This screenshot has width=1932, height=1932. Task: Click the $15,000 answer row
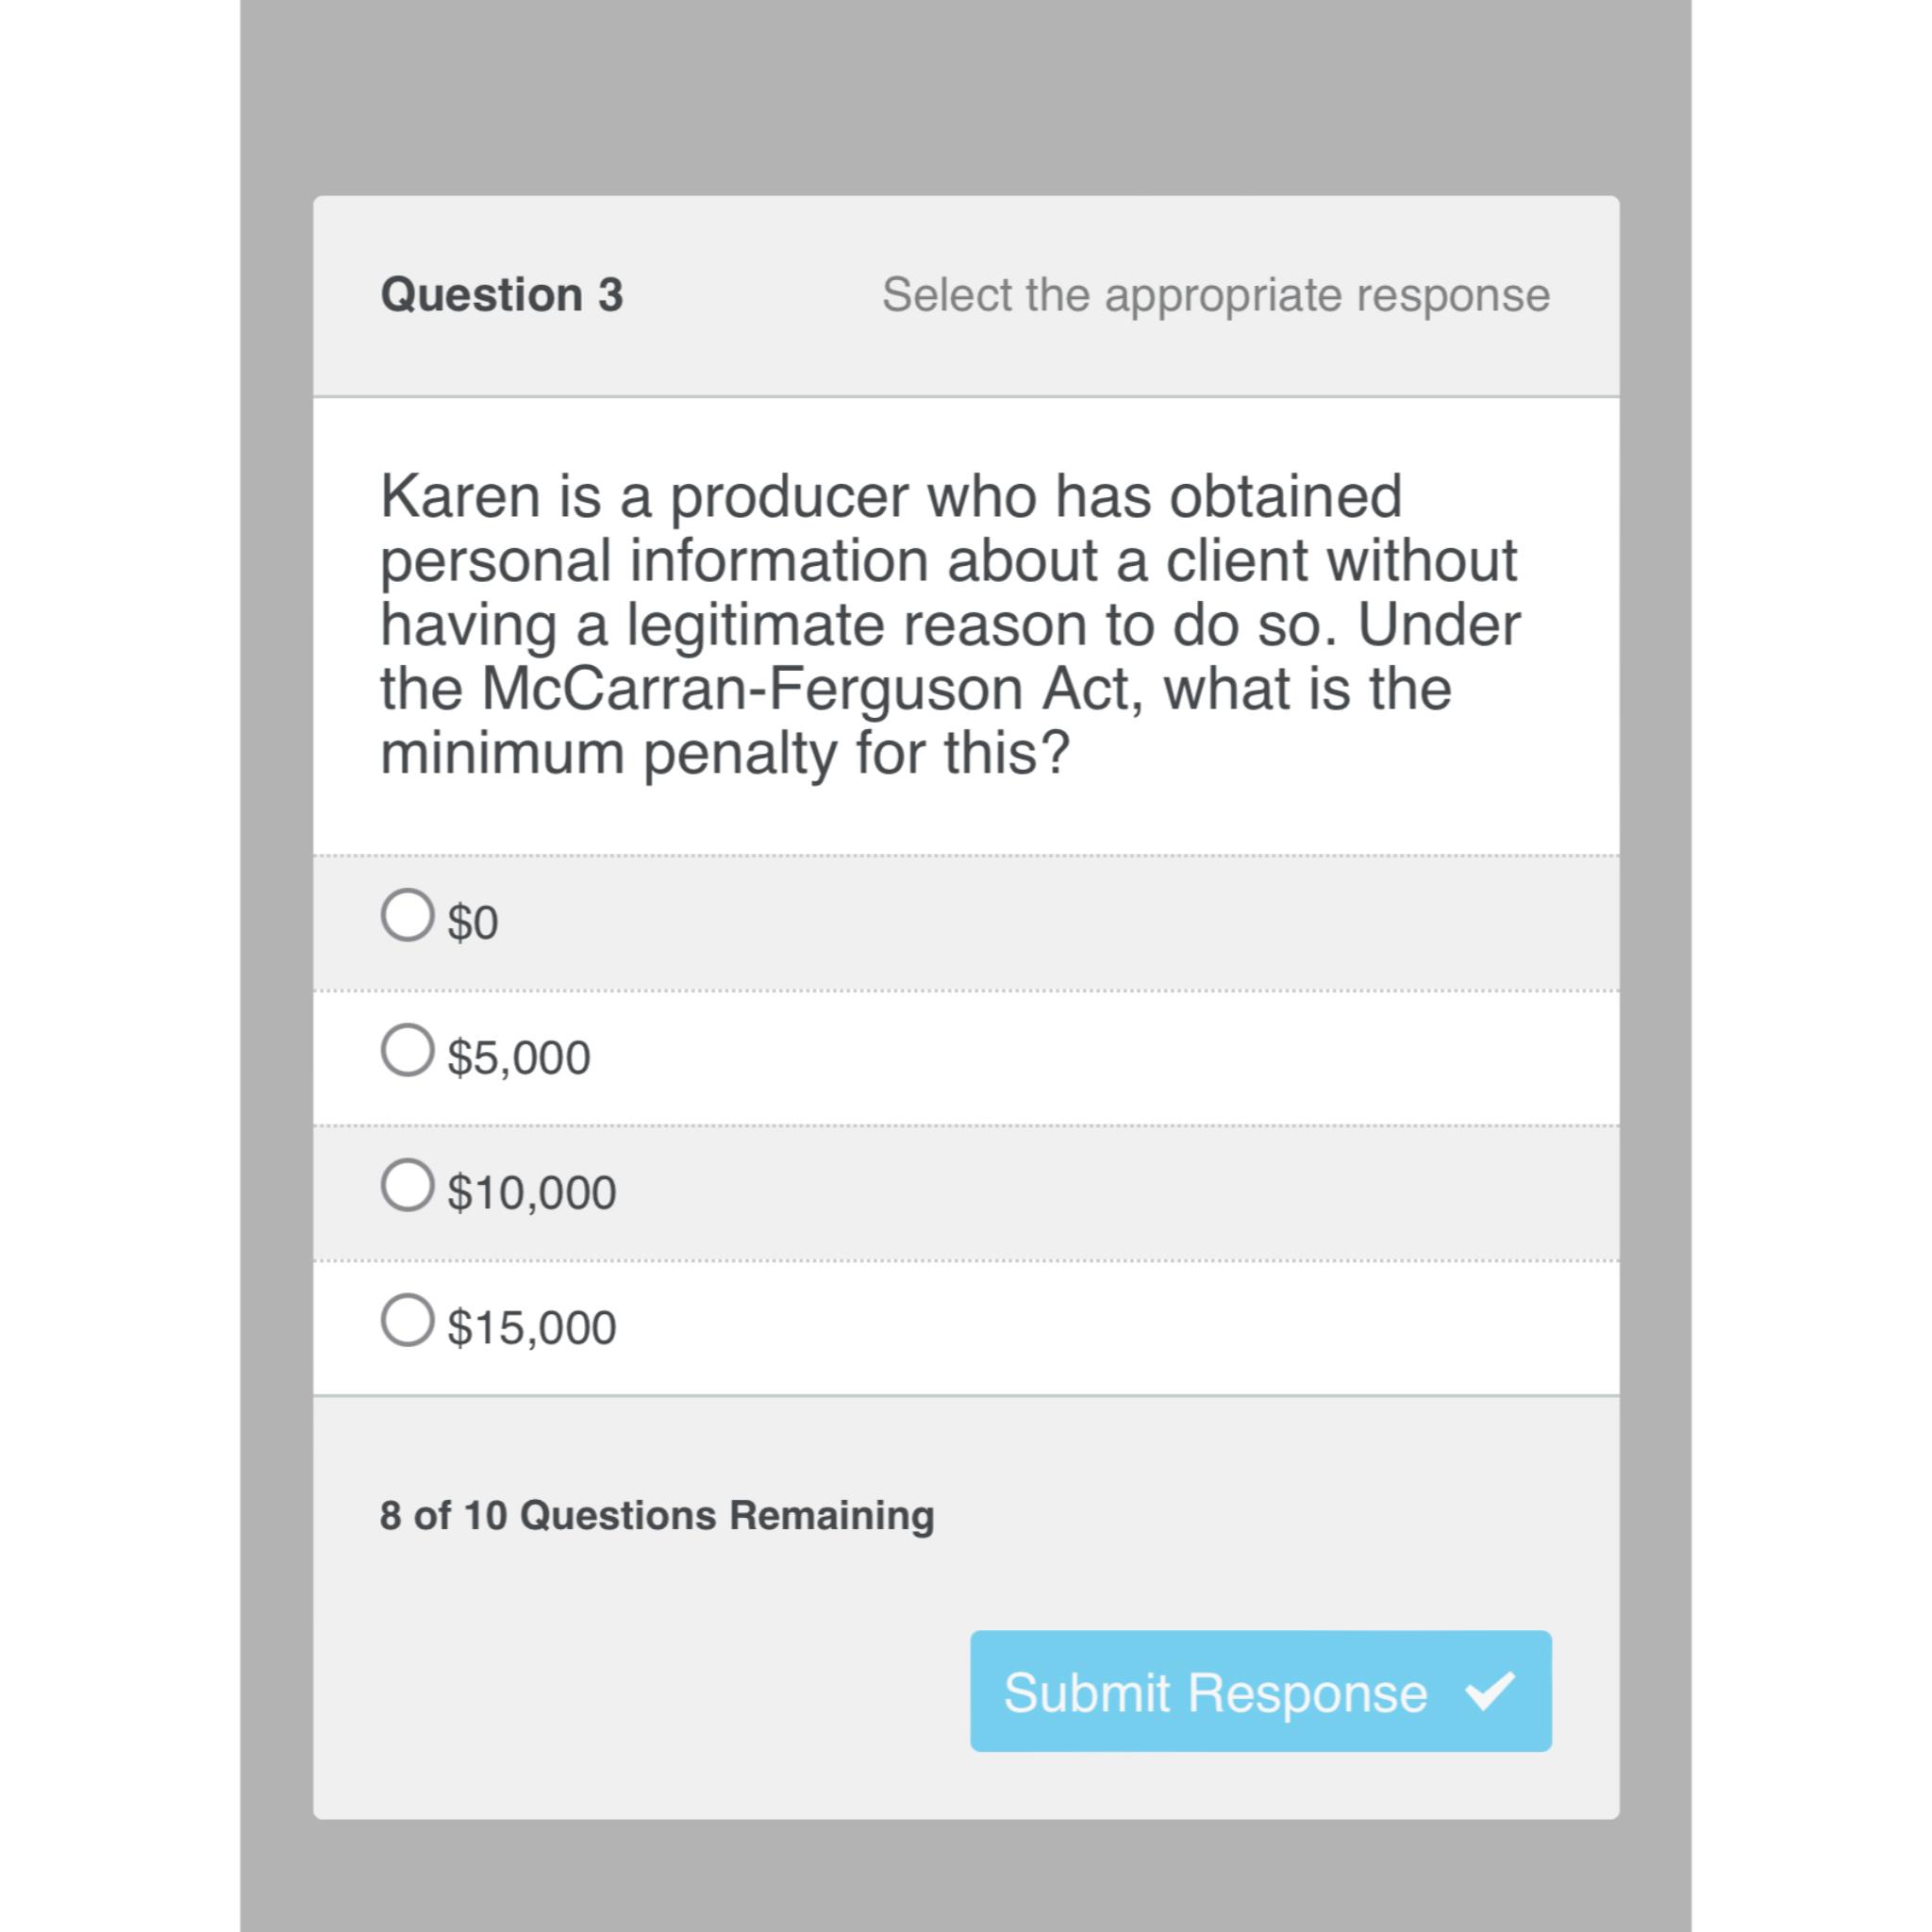pyautogui.click(x=960, y=1325)
